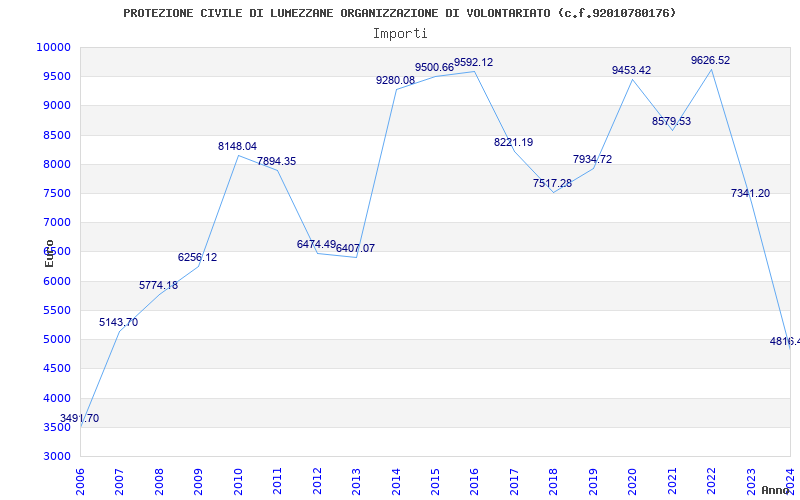Select data label 9453.42
Viewport: 800px width, 500px height.
pyautogui.click(x=632, y=70)
